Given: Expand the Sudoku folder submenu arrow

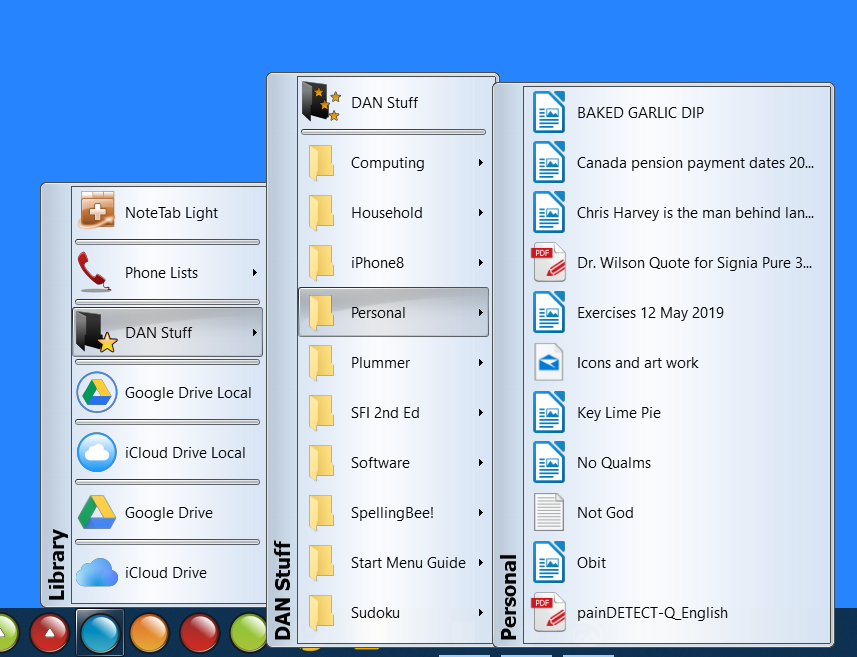Looking at the screenshot, I should [x=480, y=613].
